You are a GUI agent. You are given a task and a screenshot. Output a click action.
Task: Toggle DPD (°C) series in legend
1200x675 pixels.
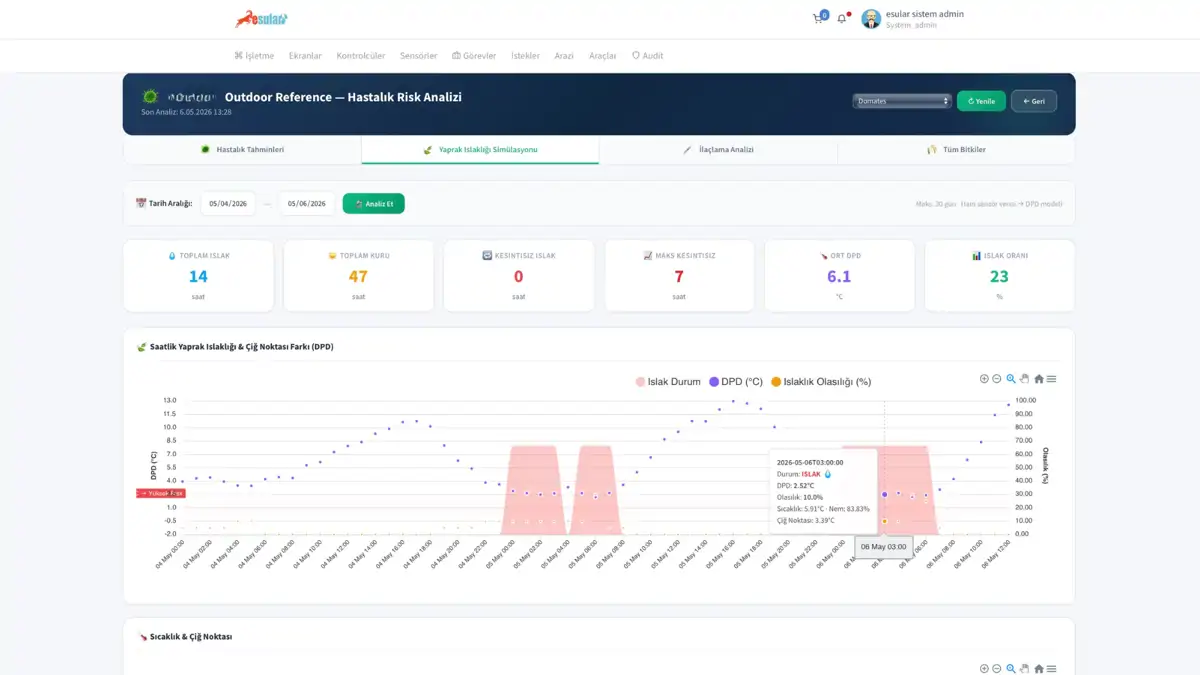tap(736, 382)
